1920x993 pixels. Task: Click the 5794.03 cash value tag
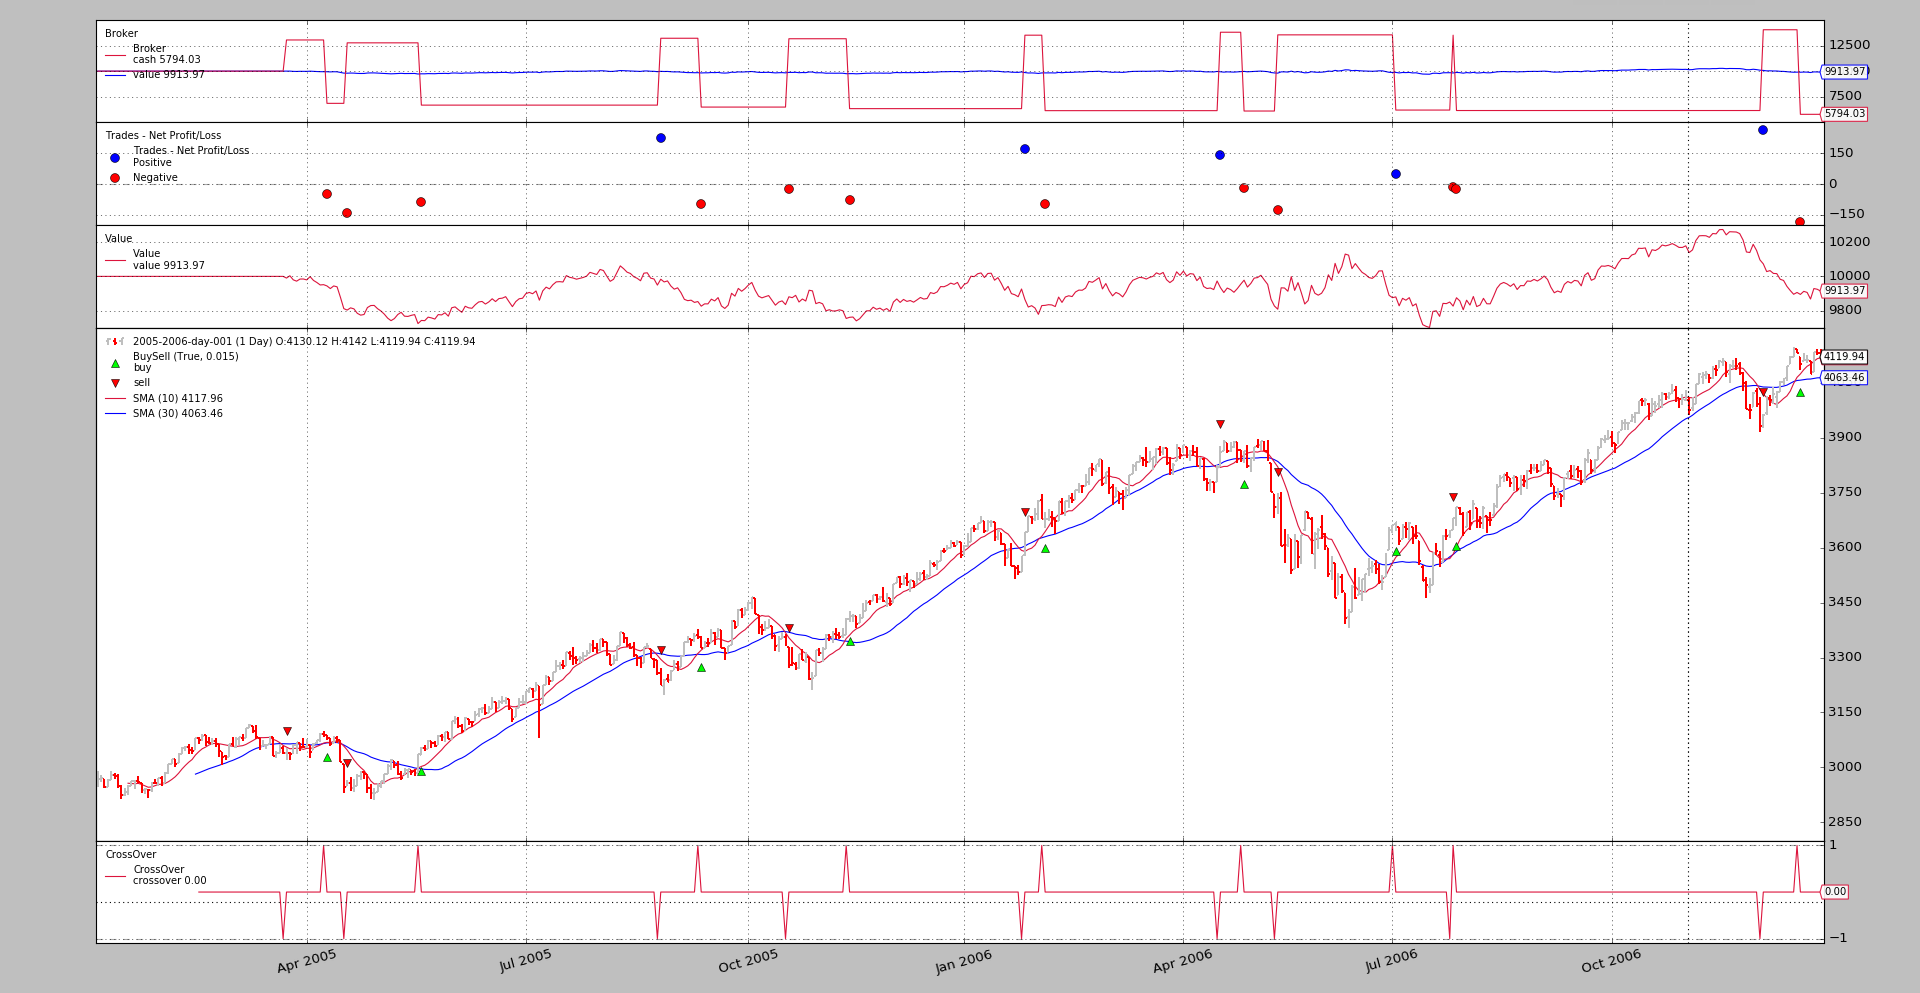point(1844,114)
